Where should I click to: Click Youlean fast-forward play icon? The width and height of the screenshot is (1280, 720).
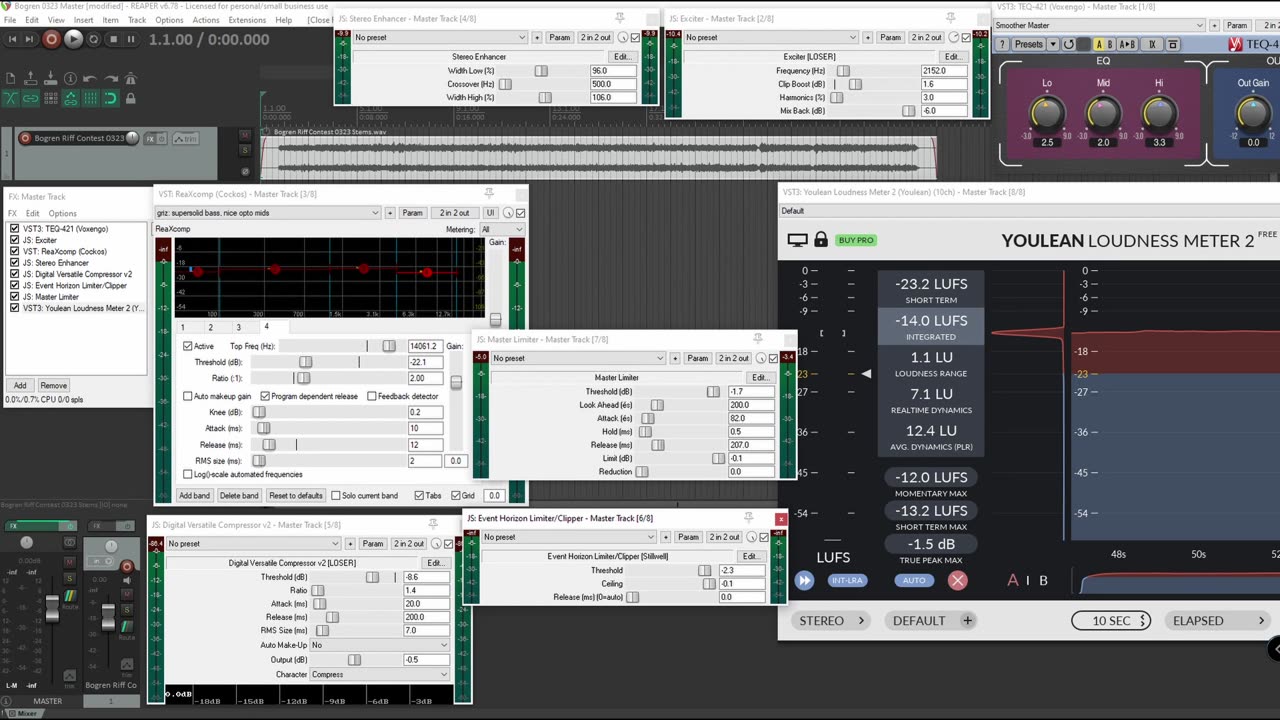pos(805,580)
